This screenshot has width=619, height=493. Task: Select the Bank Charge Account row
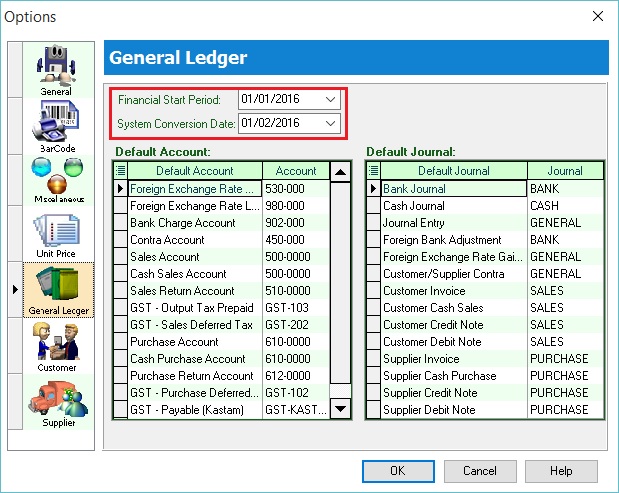(x=194, y=223)
